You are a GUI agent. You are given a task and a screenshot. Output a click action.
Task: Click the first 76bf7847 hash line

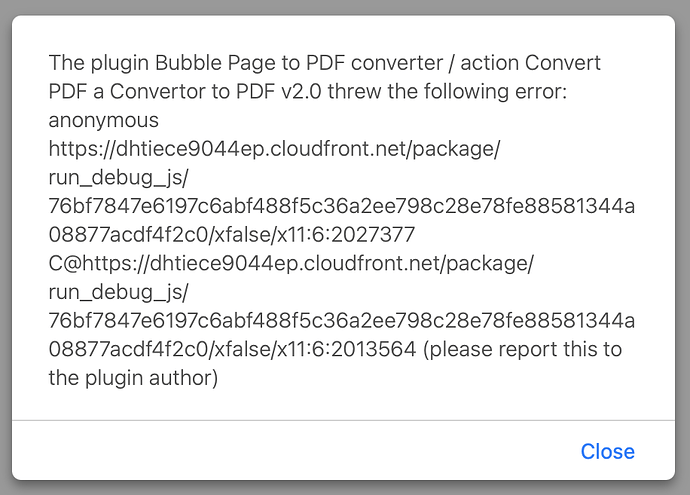pos(341,207)
